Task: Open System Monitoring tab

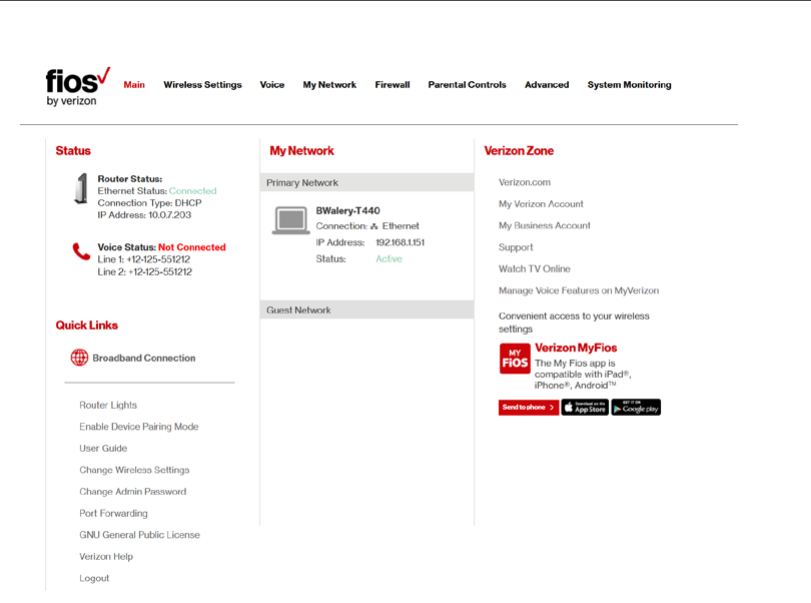Action: [x=629, y=85]
